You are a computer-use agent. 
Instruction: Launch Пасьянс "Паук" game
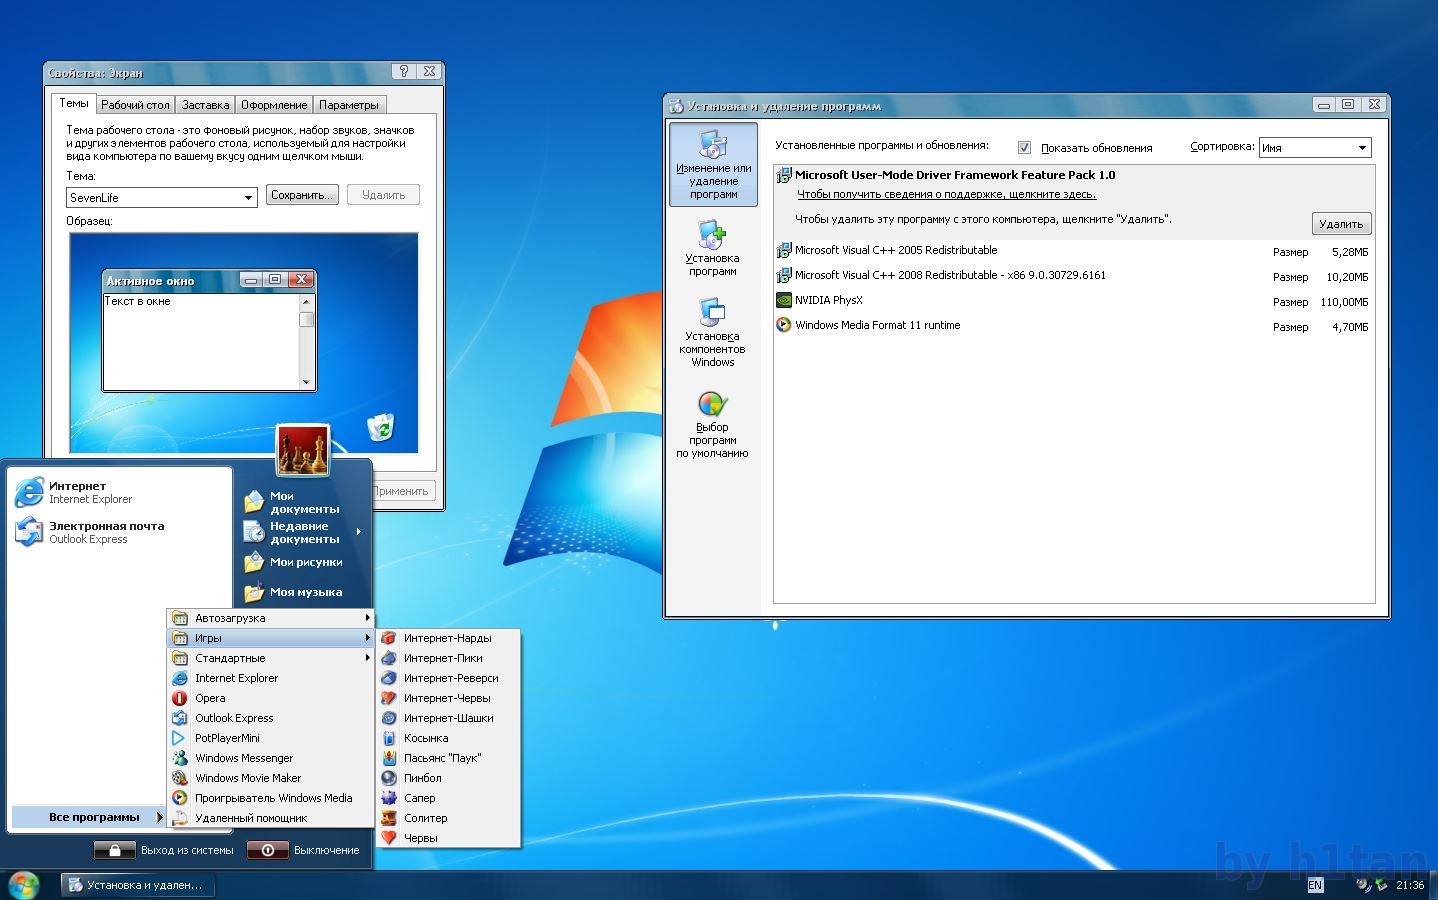(x=448, y=758)
